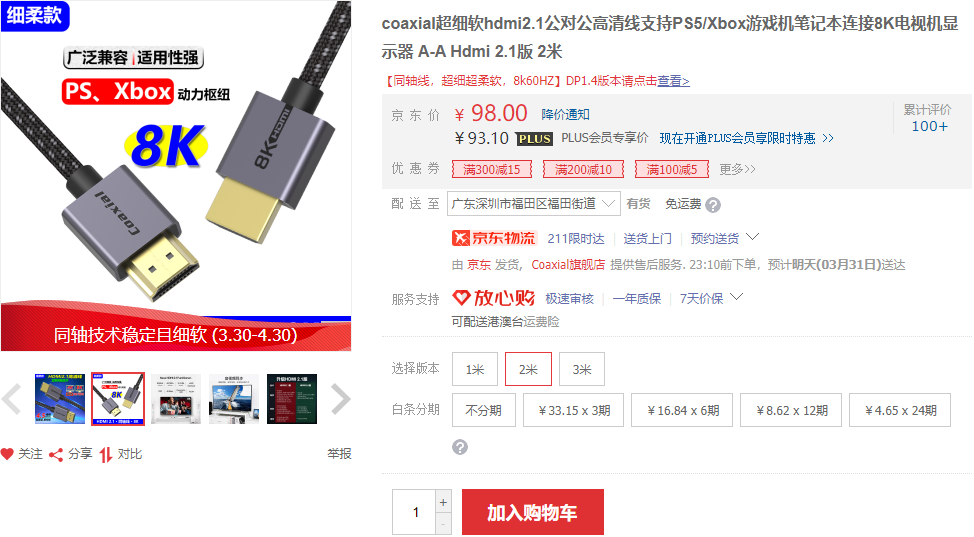Image resolution: width=974 pixels, height=537 pixels.
Task: Click the compare arrows icon
Action: (x=106, y=455)
